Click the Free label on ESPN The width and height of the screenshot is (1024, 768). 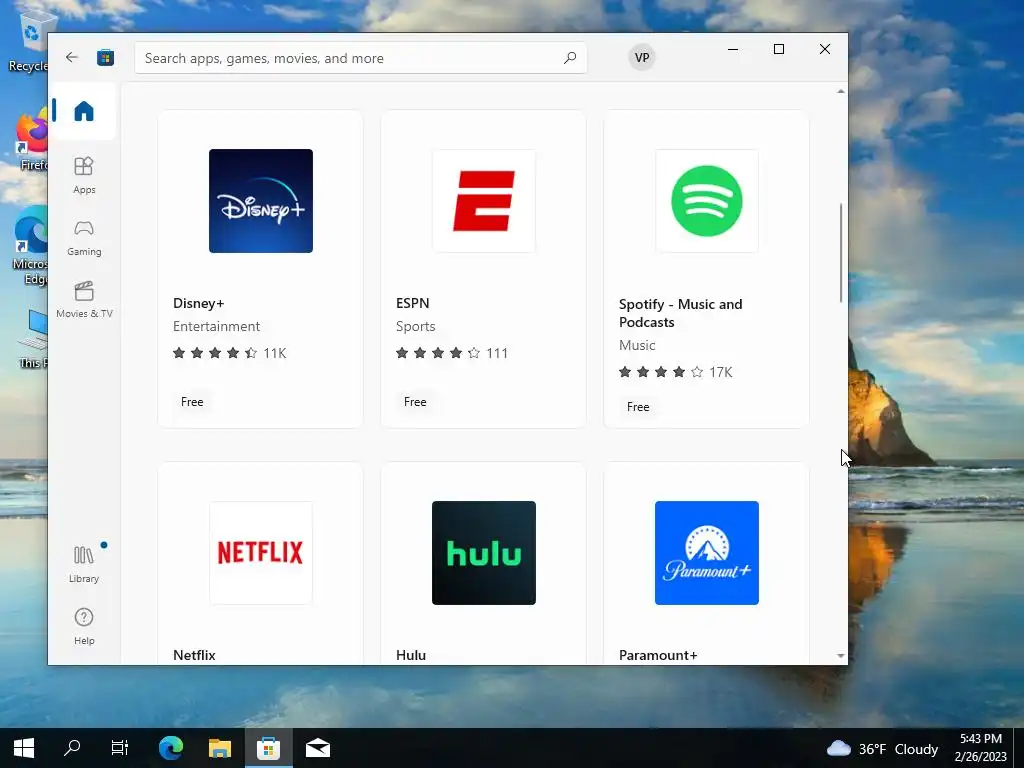(x=415, y=402)
